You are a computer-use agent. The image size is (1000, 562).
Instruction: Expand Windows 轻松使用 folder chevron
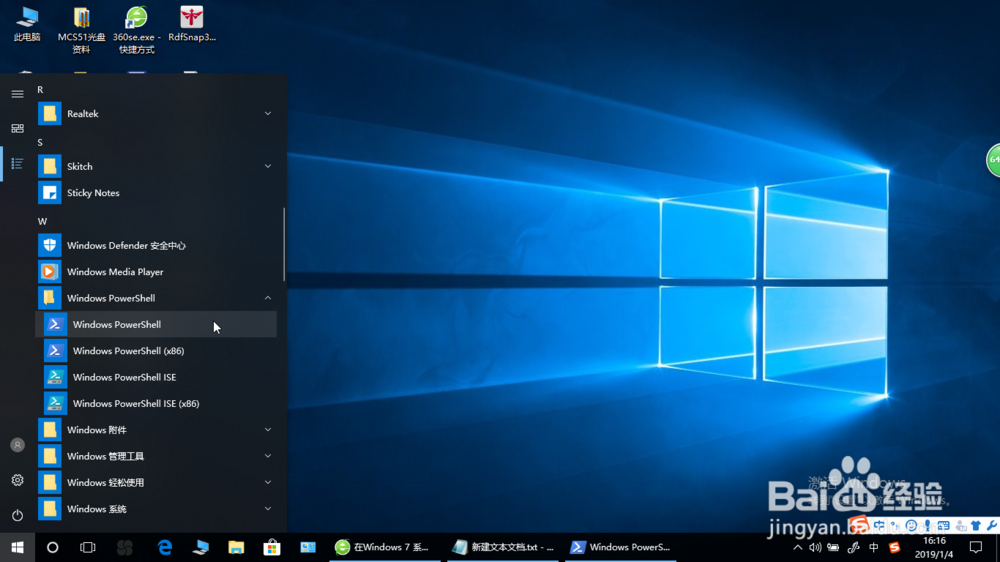pos(268,482)
